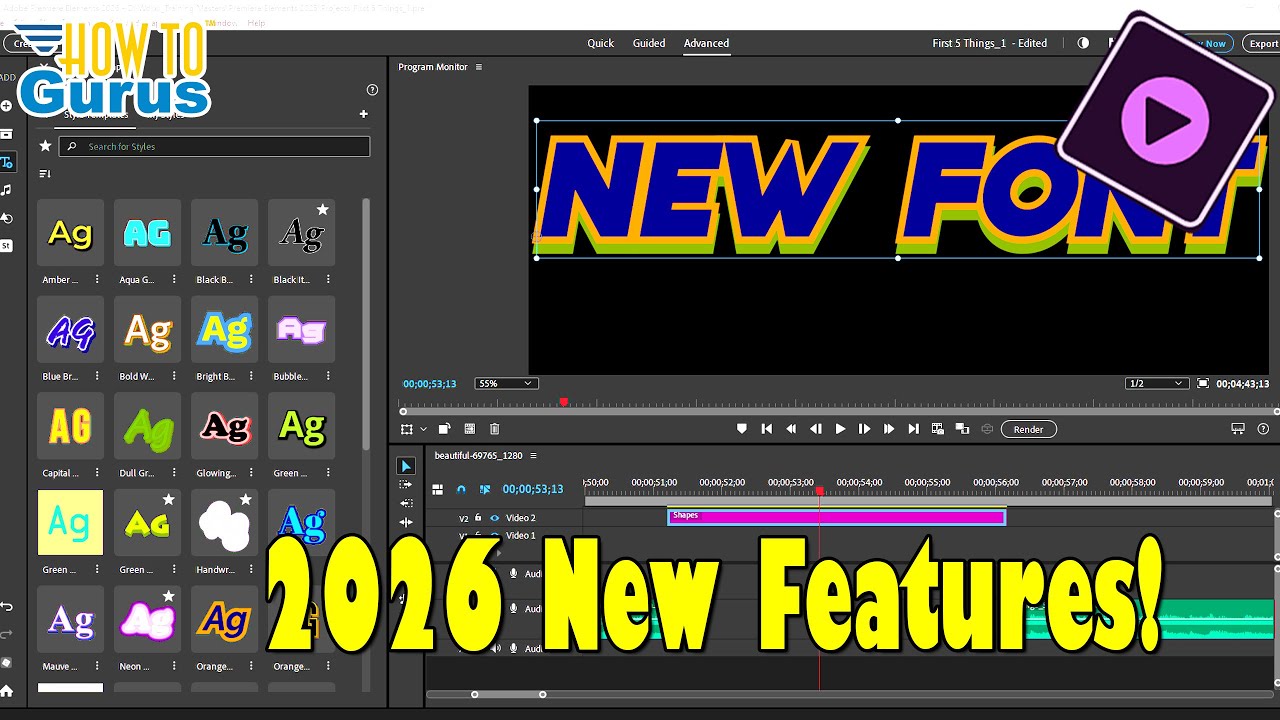The width and height of the screenshot is (1280, 720).
Task: Click the contrast icon near project title
Action: pyautogui.click(x=1083, y=43)
